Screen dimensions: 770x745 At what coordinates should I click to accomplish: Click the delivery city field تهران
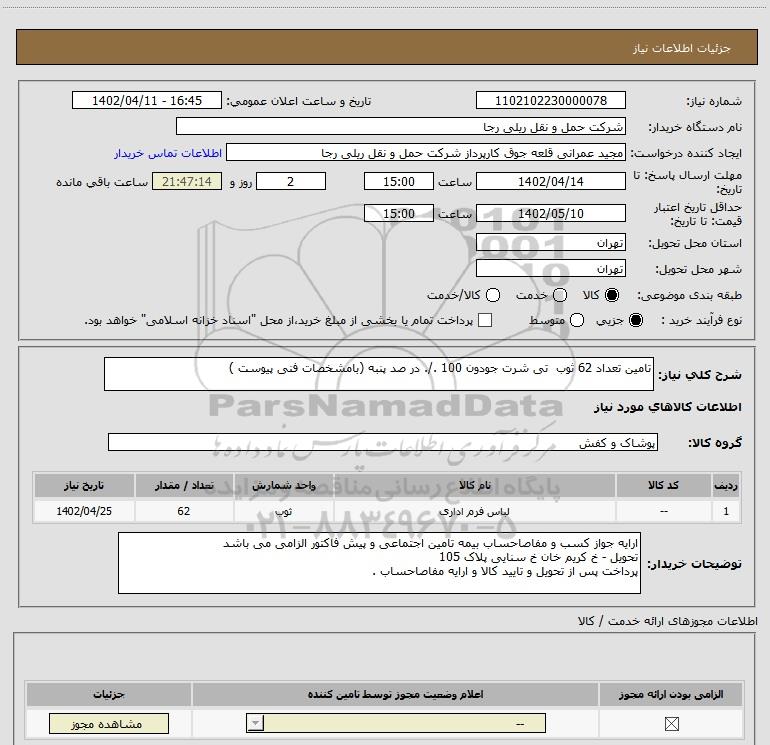[x=550, y=268]
